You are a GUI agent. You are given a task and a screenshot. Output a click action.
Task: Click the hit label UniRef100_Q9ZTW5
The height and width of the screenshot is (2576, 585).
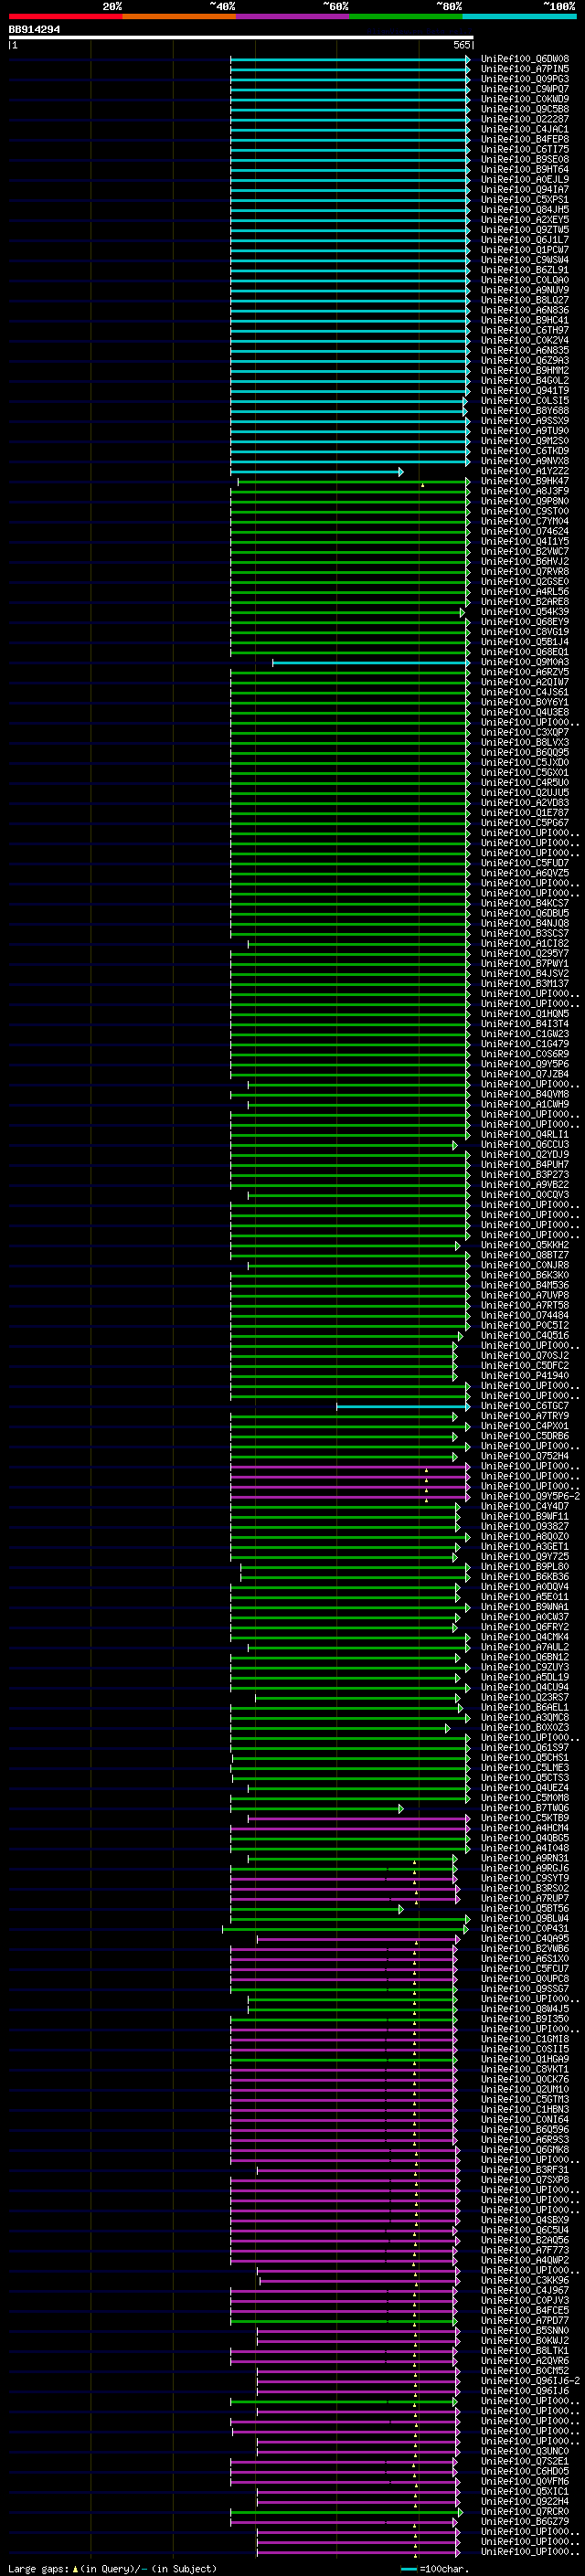click(525, 230)
